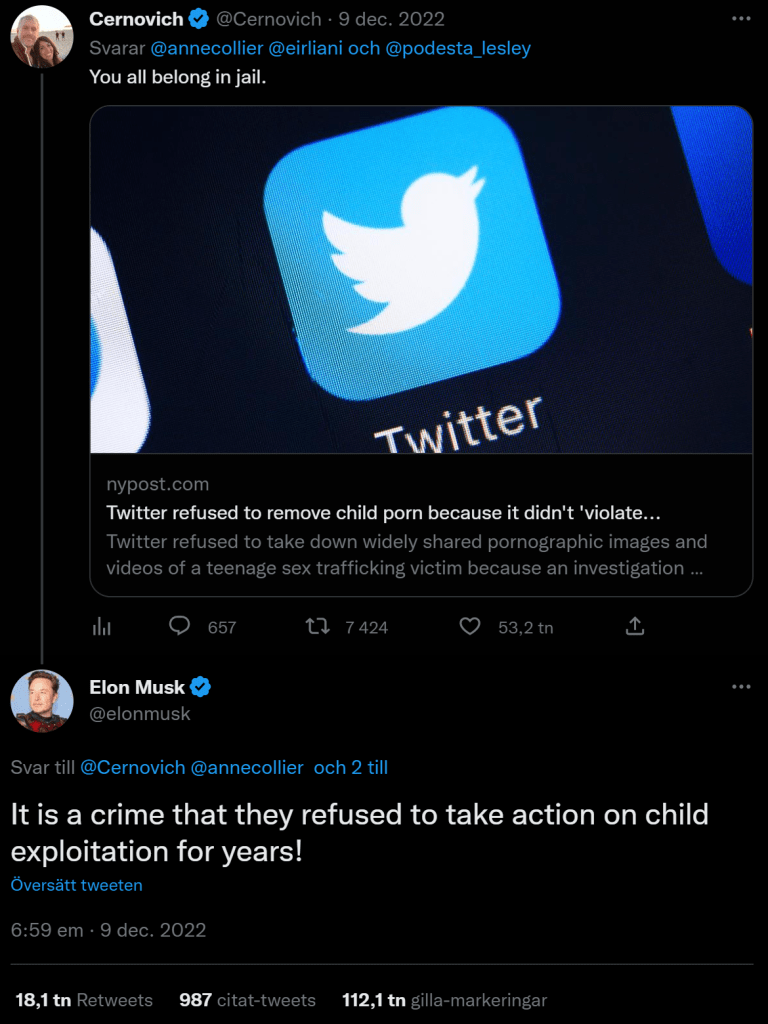The height and width of the screenshot is (1024, 768).
Task: Click the Twitter logo article image
Action: click(420, 280)
